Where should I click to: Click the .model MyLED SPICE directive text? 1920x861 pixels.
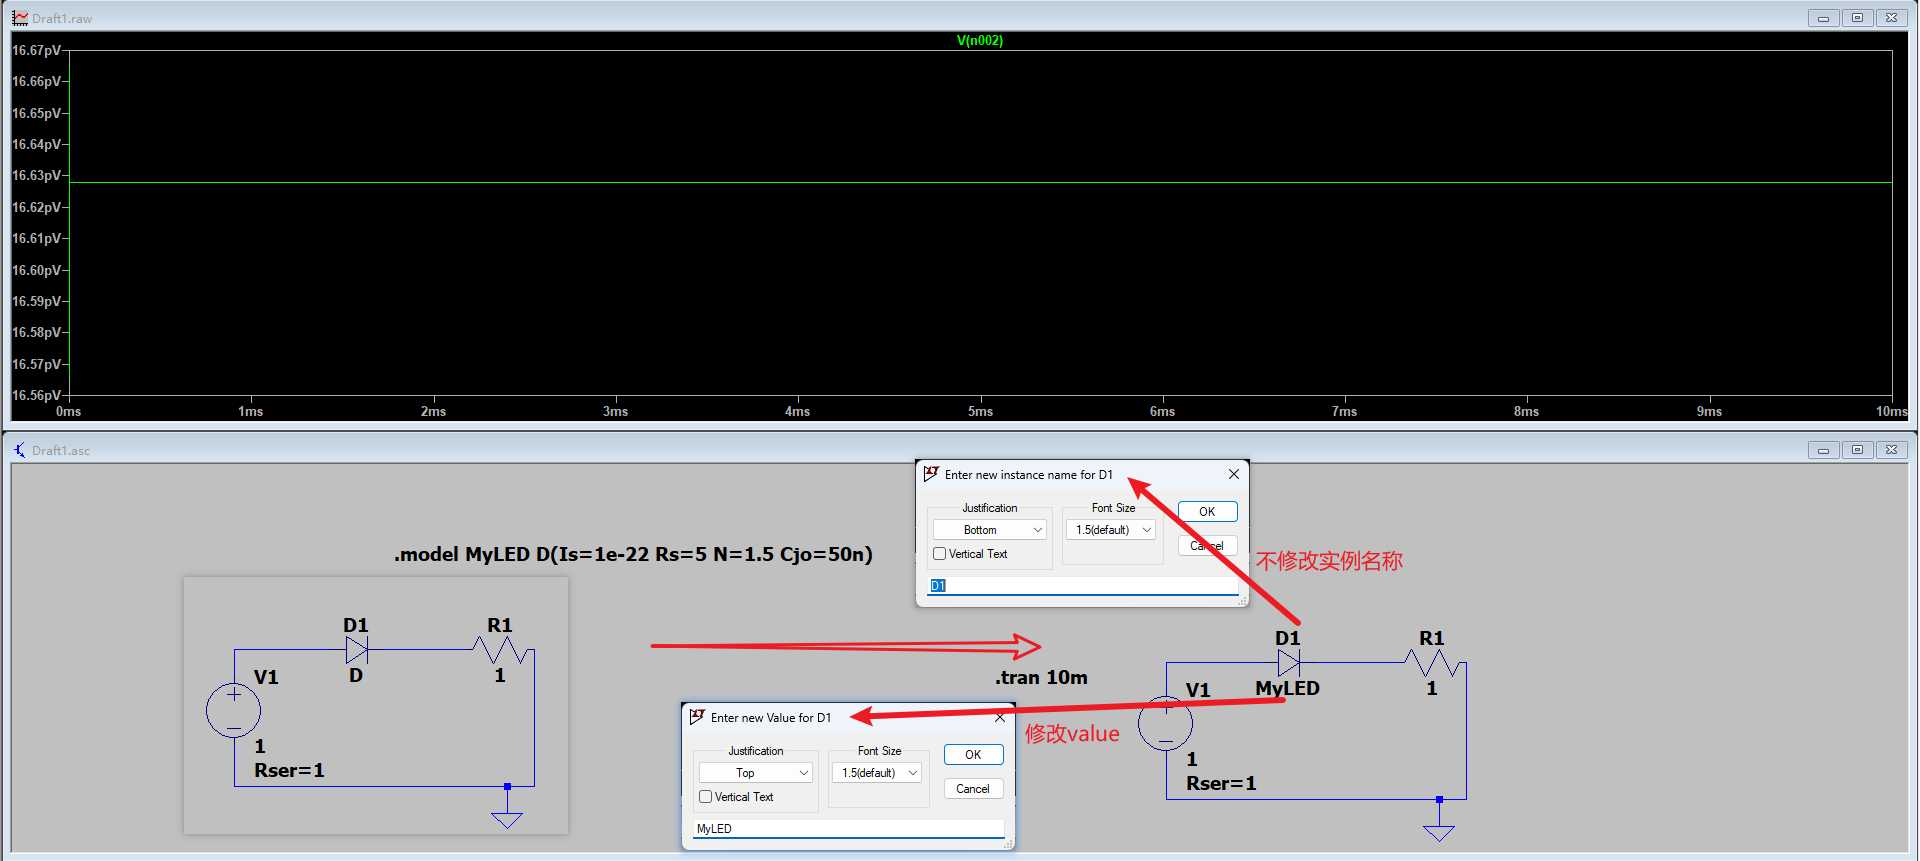click(633, 554)
